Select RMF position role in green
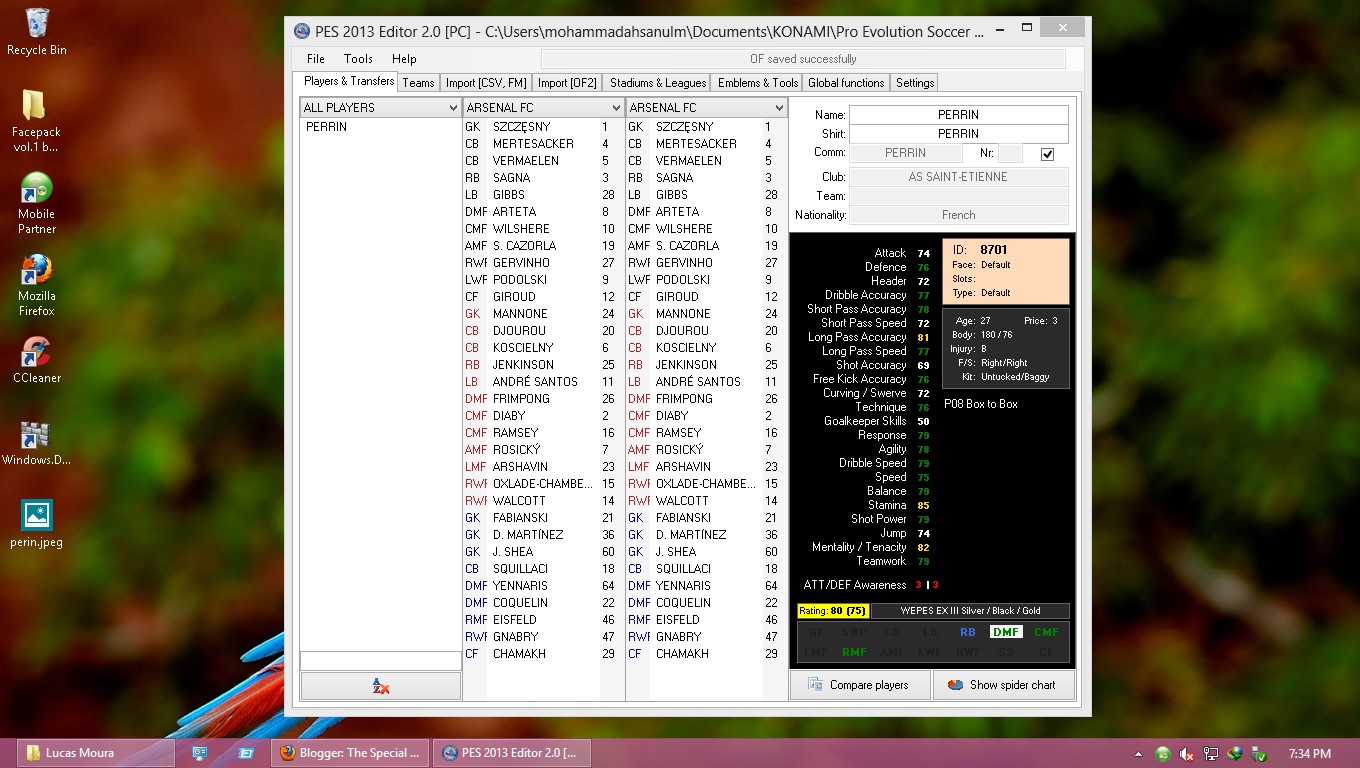Image resolution: width=1360 pixels, height=768 pixels. [x=854, y=651]
